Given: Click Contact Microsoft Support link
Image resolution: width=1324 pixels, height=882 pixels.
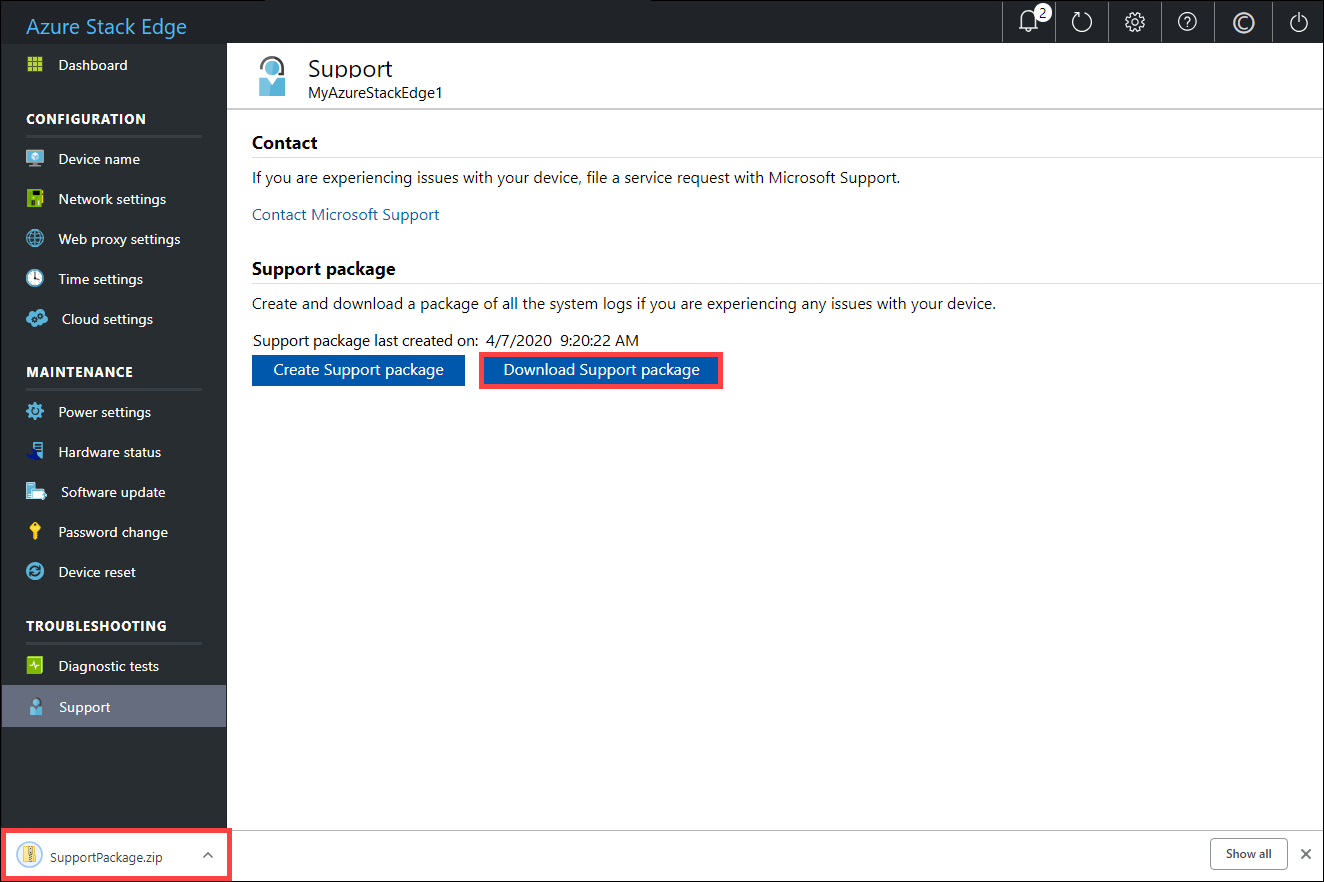Looking at the screenshot, I should point(345,214).
